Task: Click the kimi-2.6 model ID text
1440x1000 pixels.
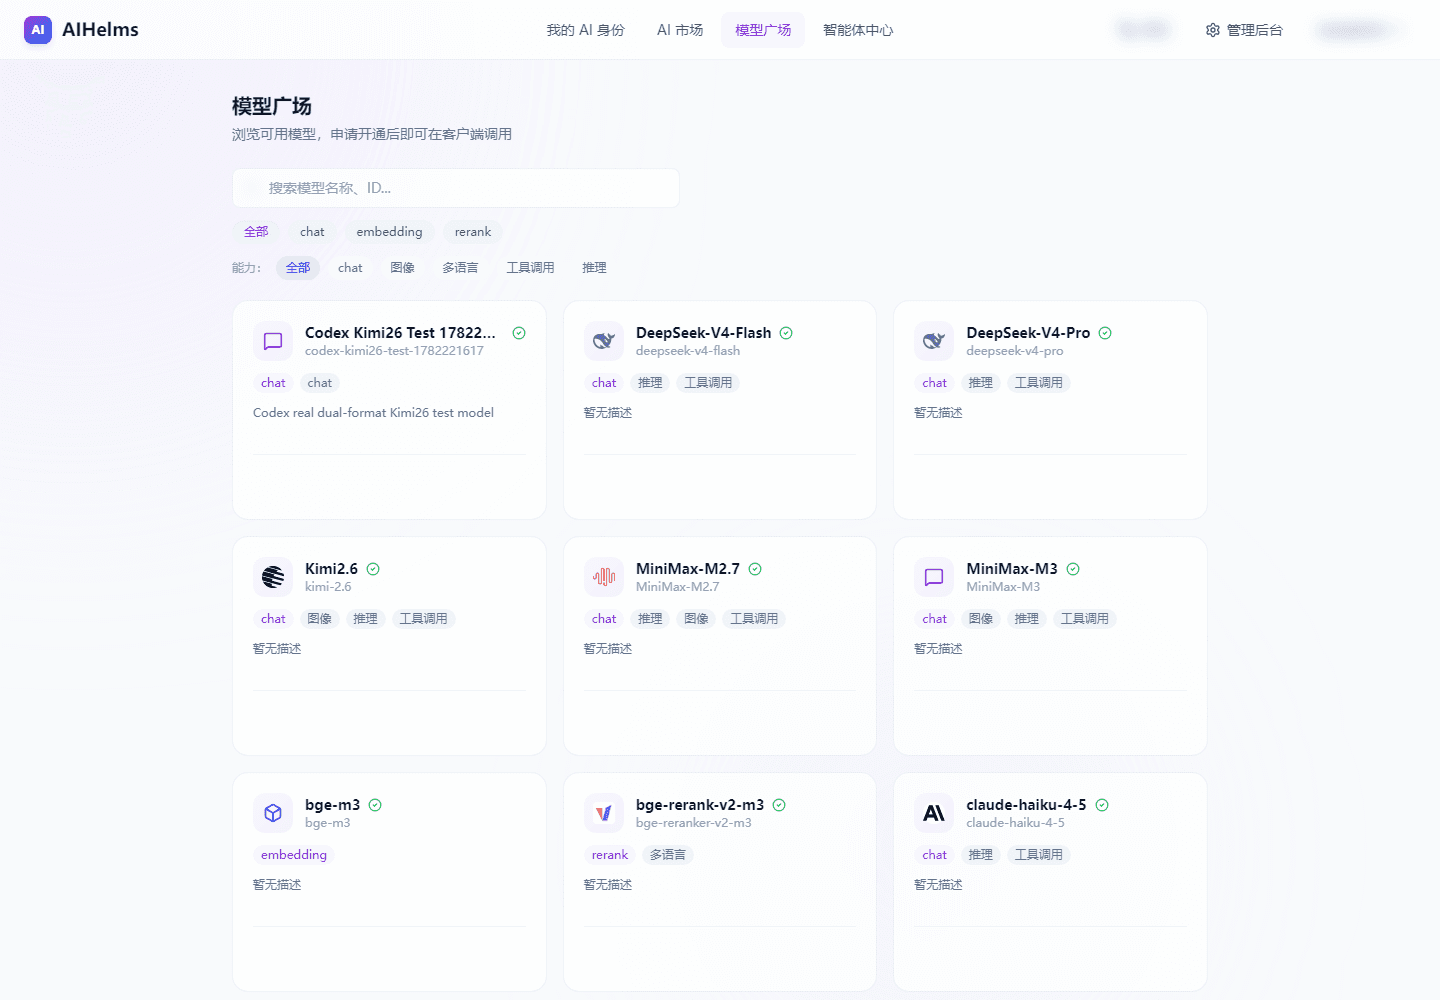Action: pos(328,587)
